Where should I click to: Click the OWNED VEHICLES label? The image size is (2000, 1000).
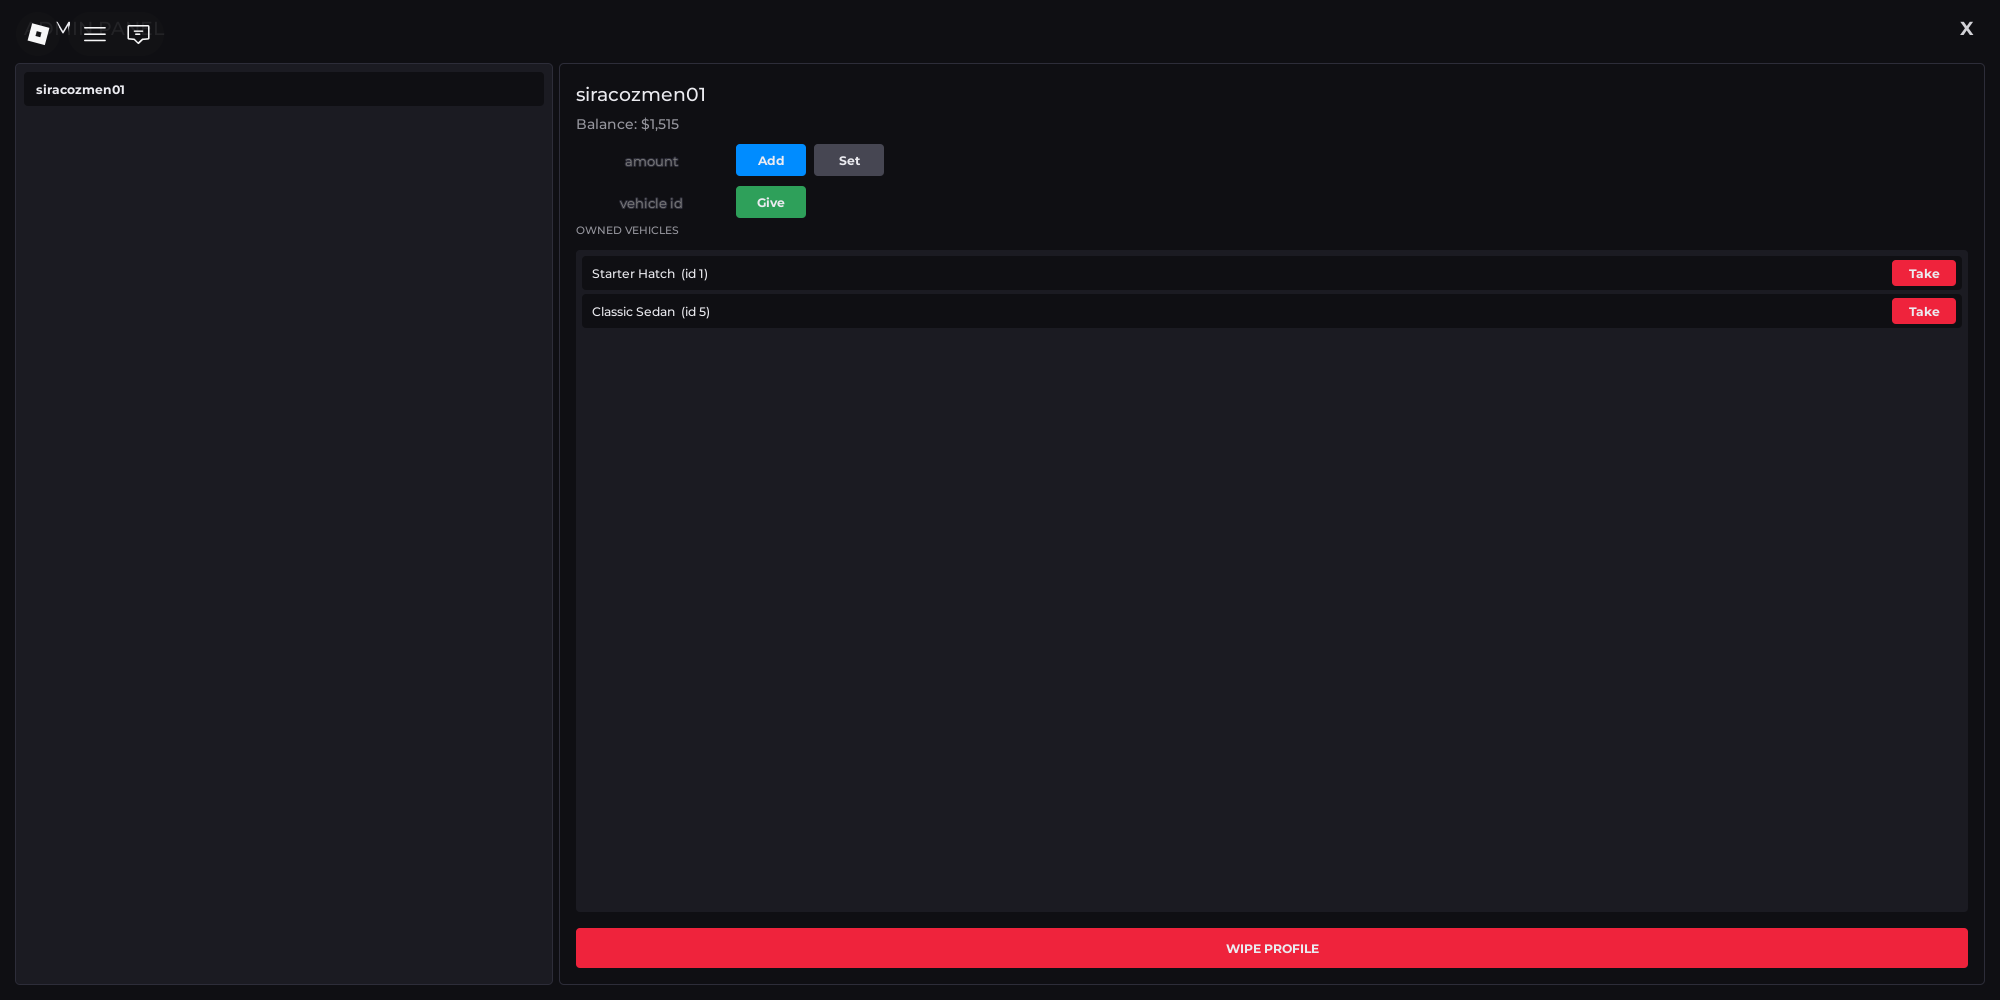(627, 230)
